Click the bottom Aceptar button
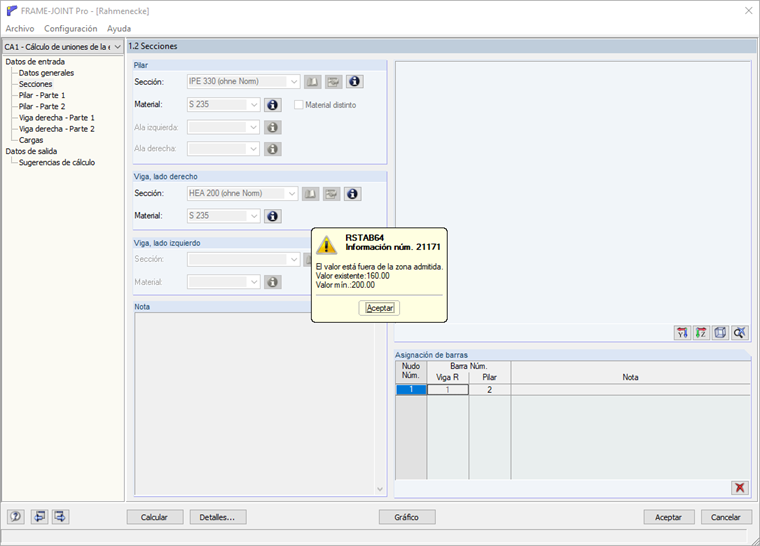 tap(668, 517)
